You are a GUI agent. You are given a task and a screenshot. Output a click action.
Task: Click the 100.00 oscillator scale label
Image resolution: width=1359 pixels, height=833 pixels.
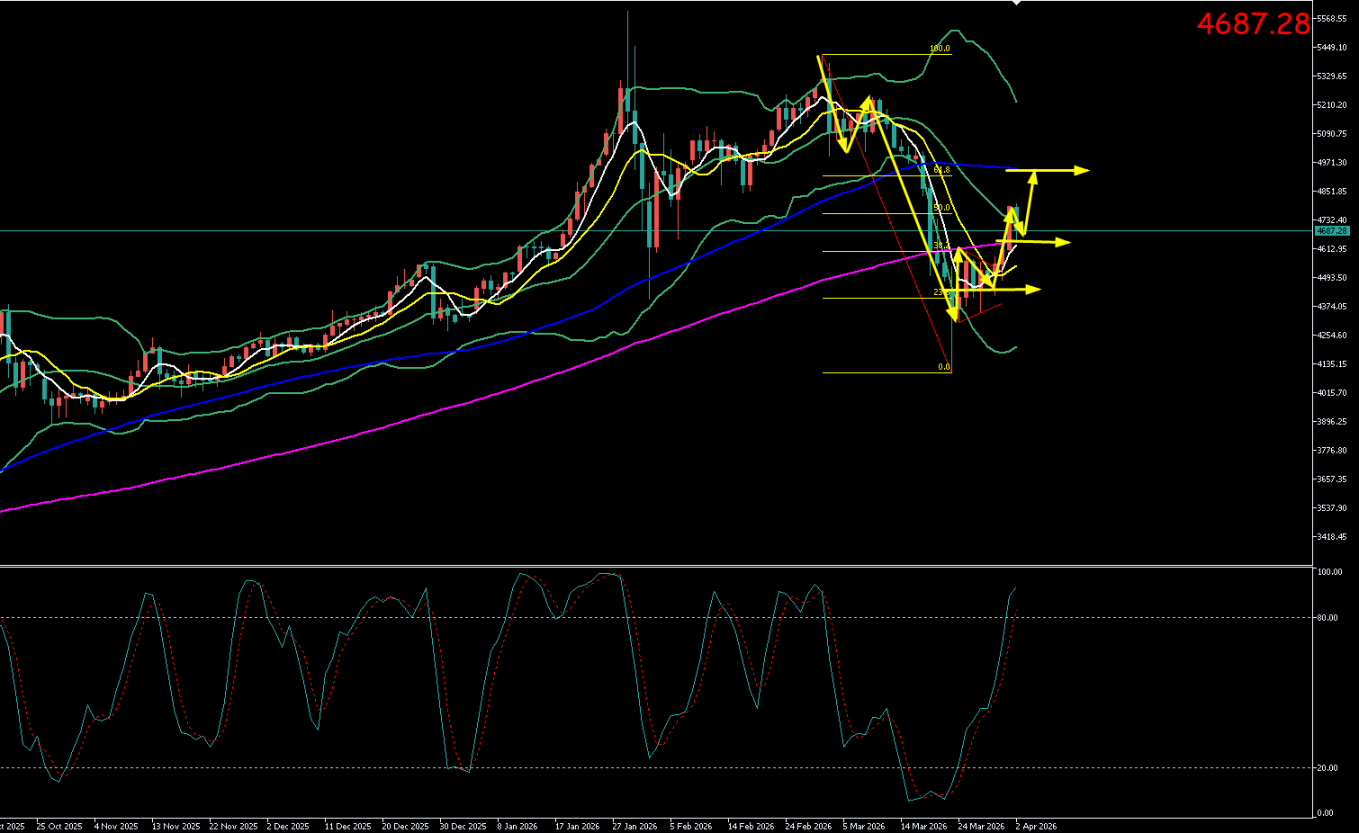coord(1329,573)
